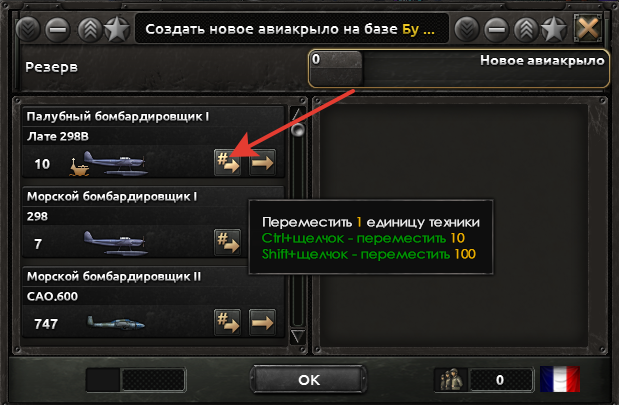Click move-one-unit button for САО.600
Viewport: 619px width, 405px height.
(x=227, y=322)
